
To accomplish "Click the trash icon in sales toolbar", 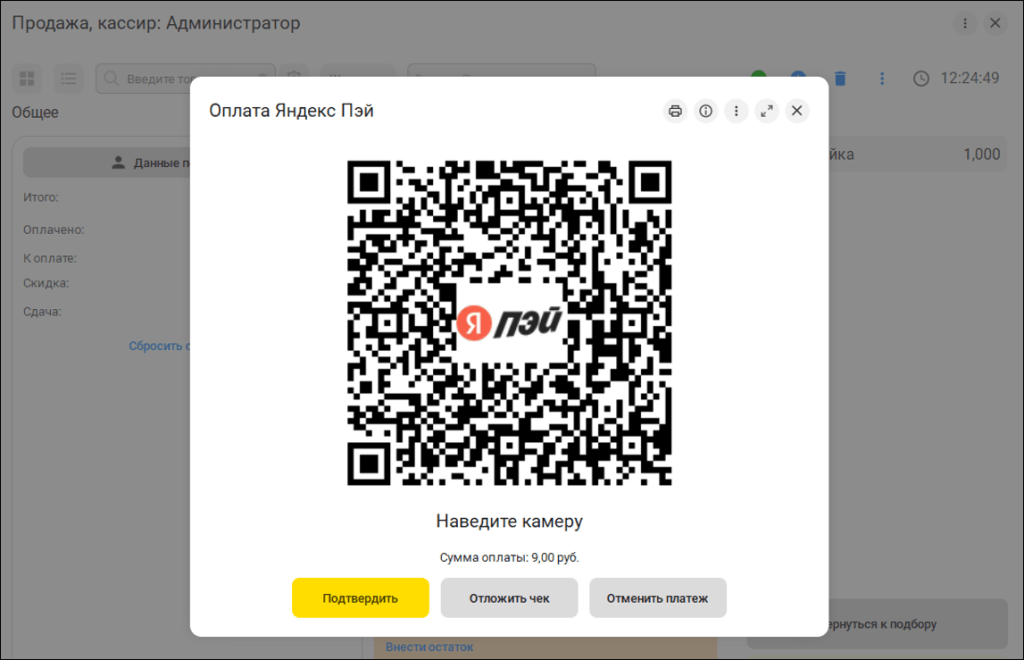I will [x=840, y=79].
